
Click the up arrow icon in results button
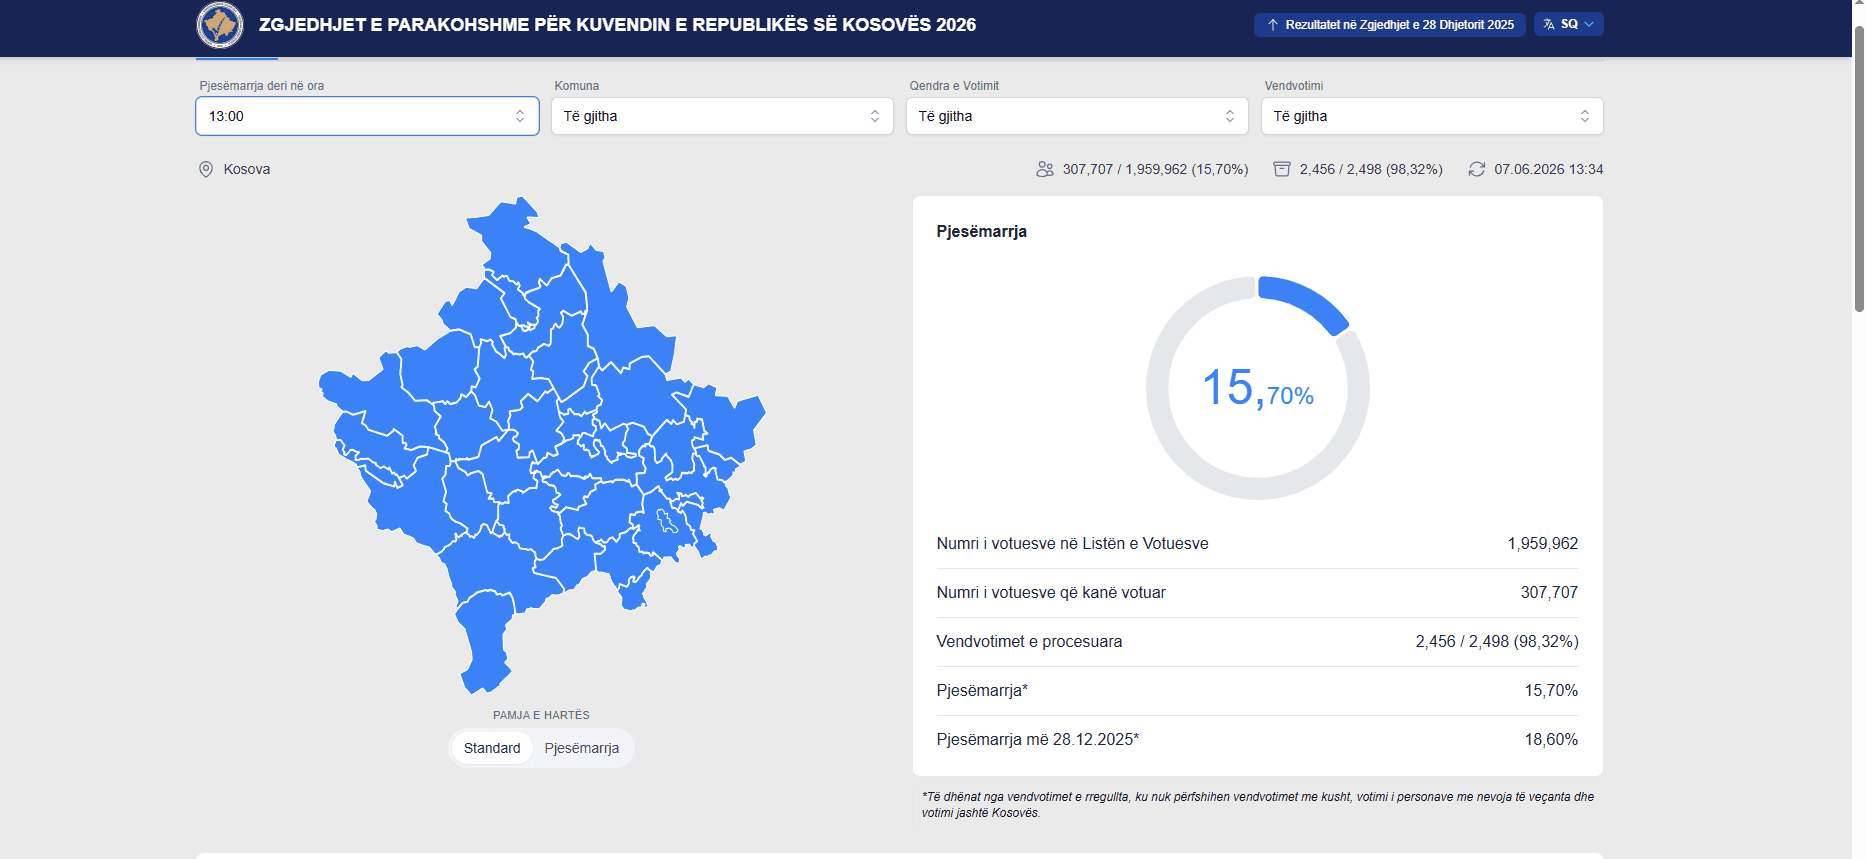(1273, 24)
